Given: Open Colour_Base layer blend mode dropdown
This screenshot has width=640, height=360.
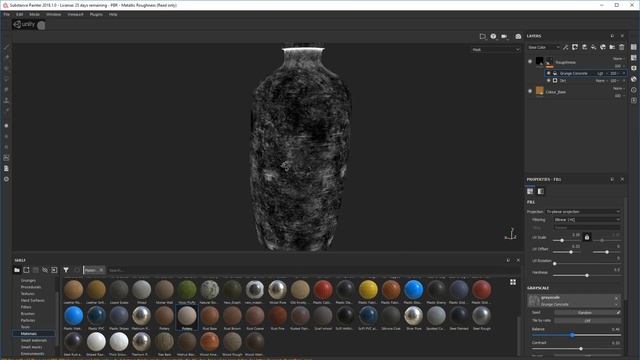Looking at the screenshot, I should [618, 89].
